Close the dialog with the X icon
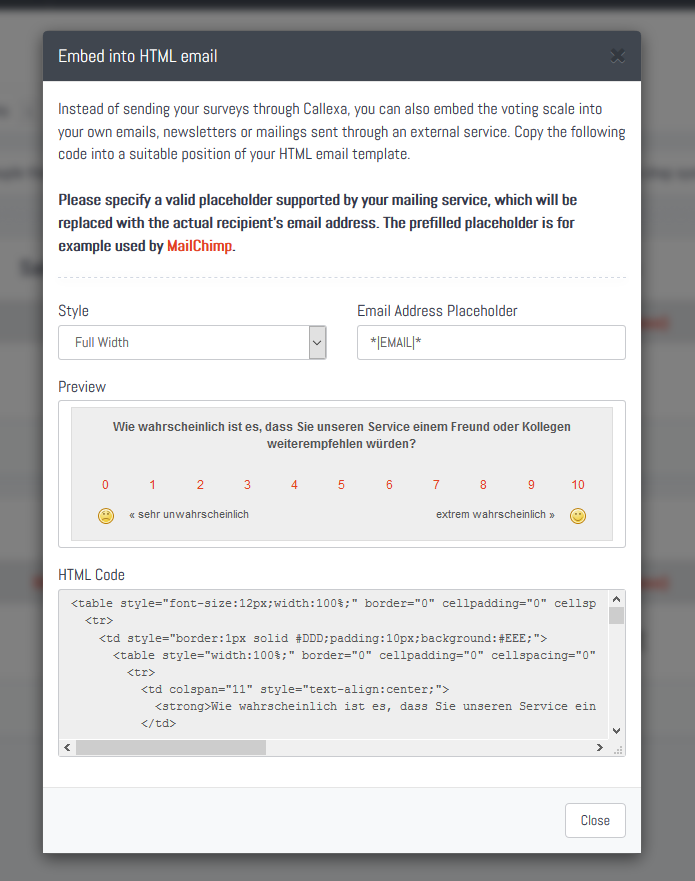This screenshot has height=881, width=695. pyautogui.click(x=617, y=56)
